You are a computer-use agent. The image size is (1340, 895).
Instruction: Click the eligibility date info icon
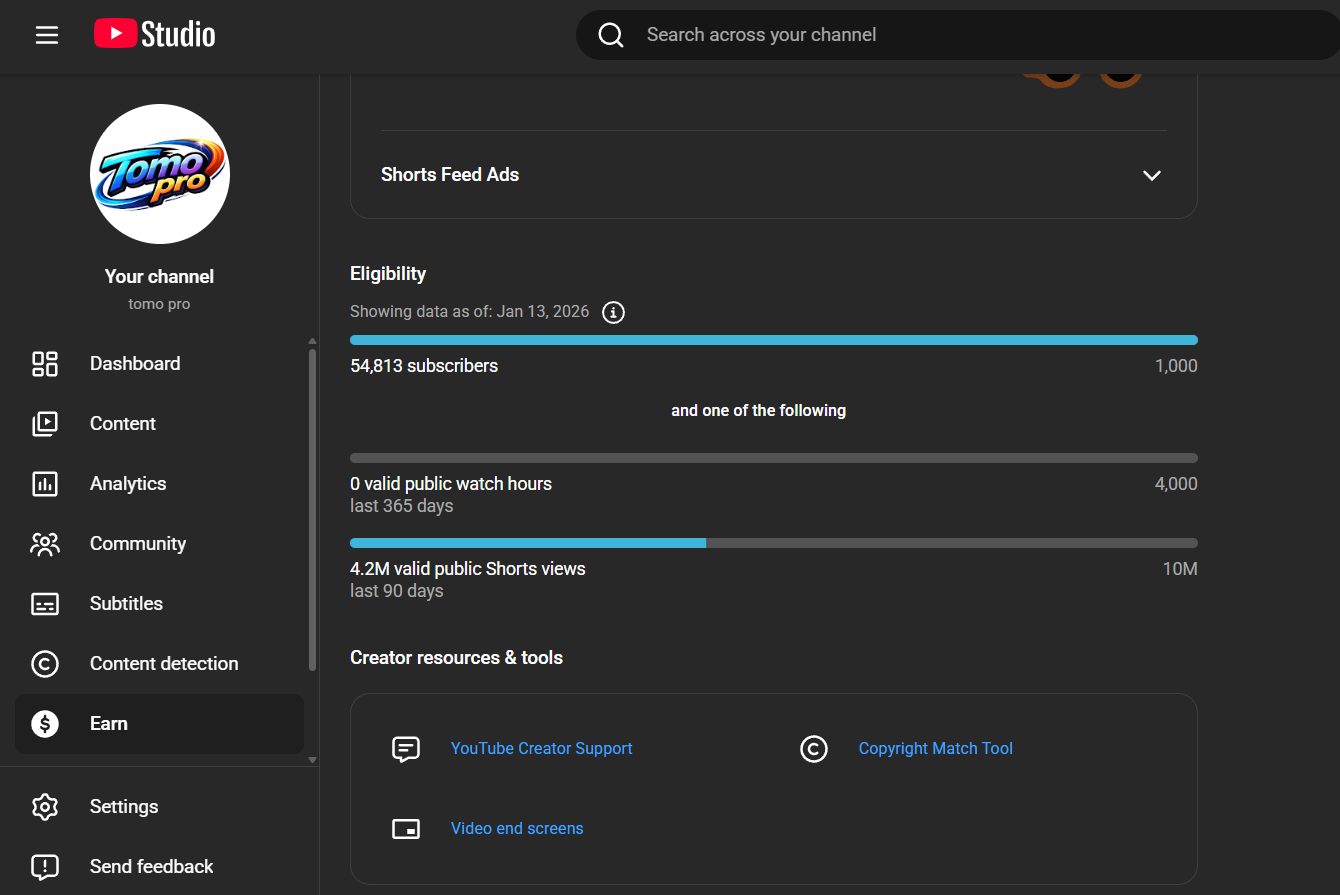click(614, 312)
